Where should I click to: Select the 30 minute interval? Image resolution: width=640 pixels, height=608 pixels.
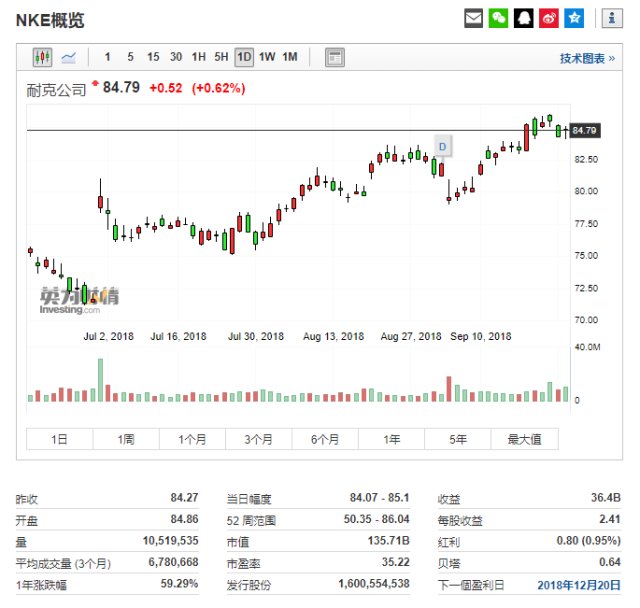pos(176,57)
